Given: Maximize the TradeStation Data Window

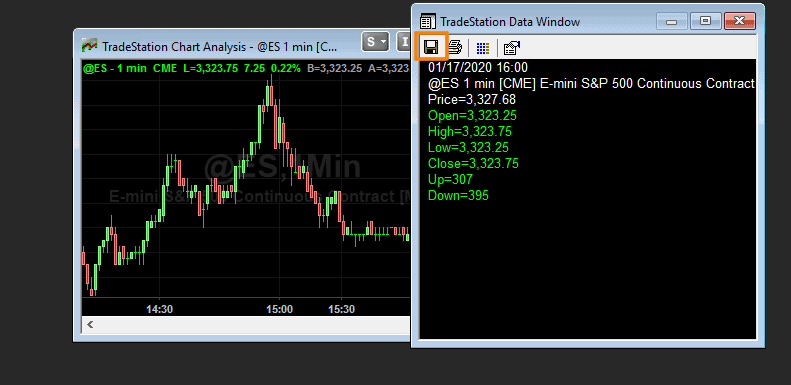Looking at the screenshot, I should (706, 21).
